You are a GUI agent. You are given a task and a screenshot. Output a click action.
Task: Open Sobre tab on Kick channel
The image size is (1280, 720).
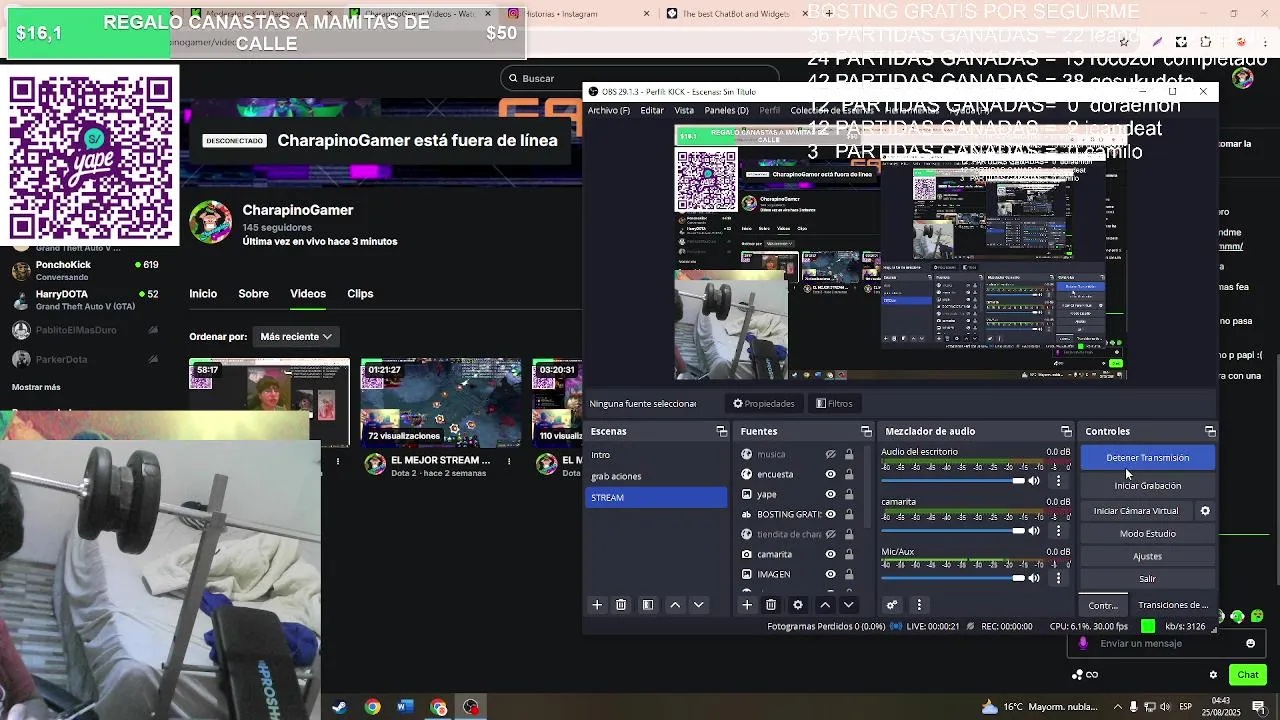253,294
